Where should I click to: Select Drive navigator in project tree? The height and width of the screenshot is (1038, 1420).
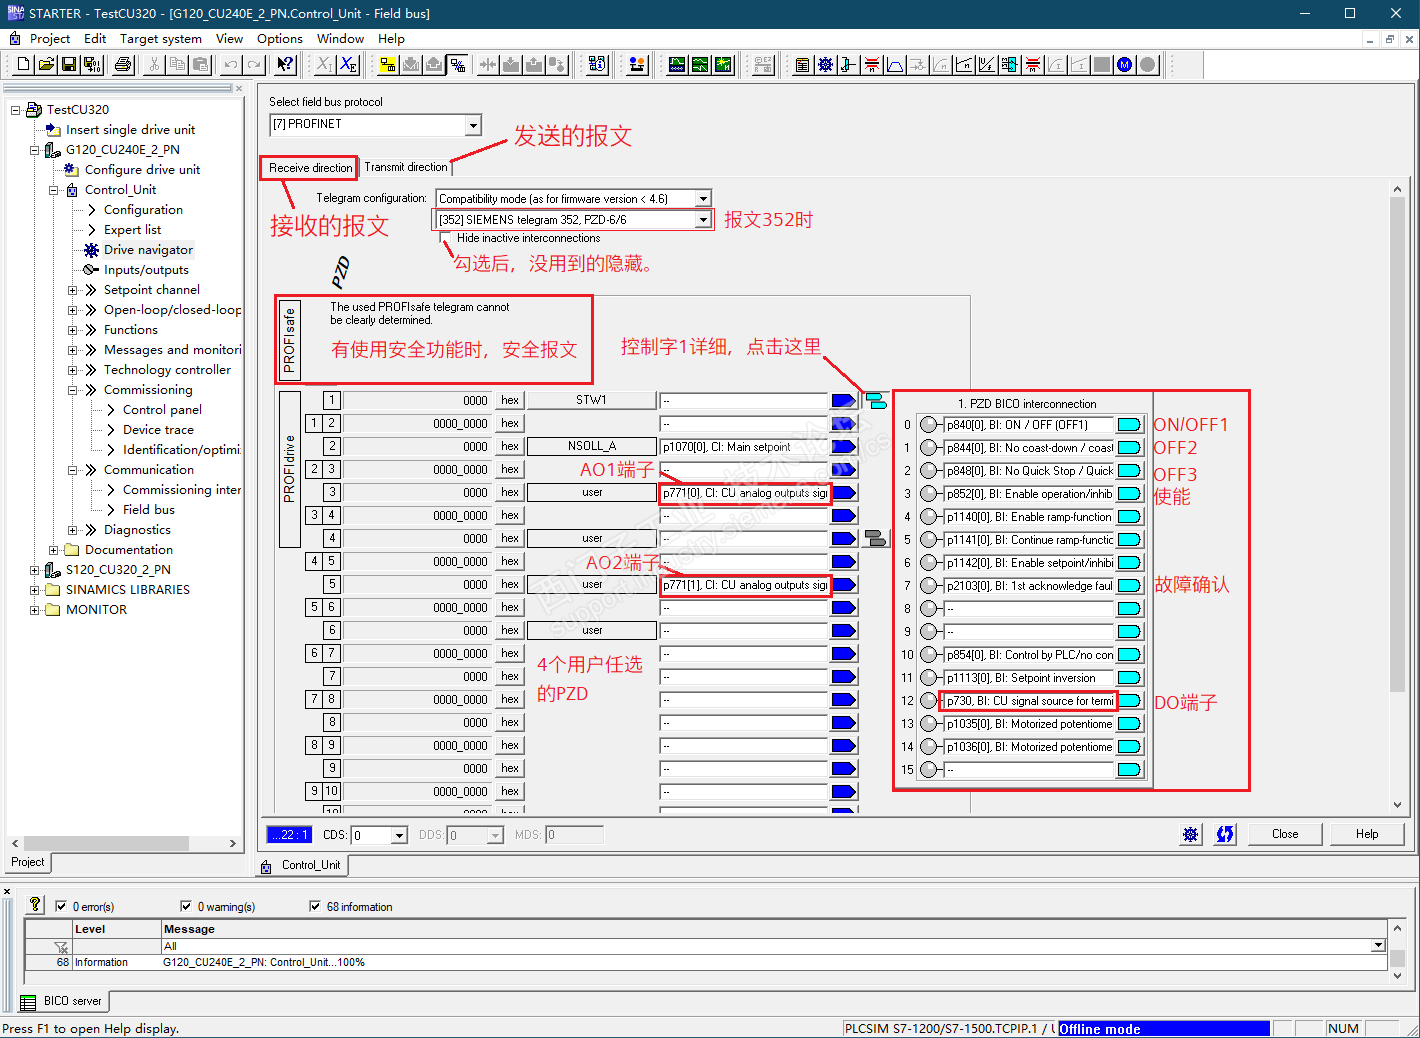tap(148, 250)
